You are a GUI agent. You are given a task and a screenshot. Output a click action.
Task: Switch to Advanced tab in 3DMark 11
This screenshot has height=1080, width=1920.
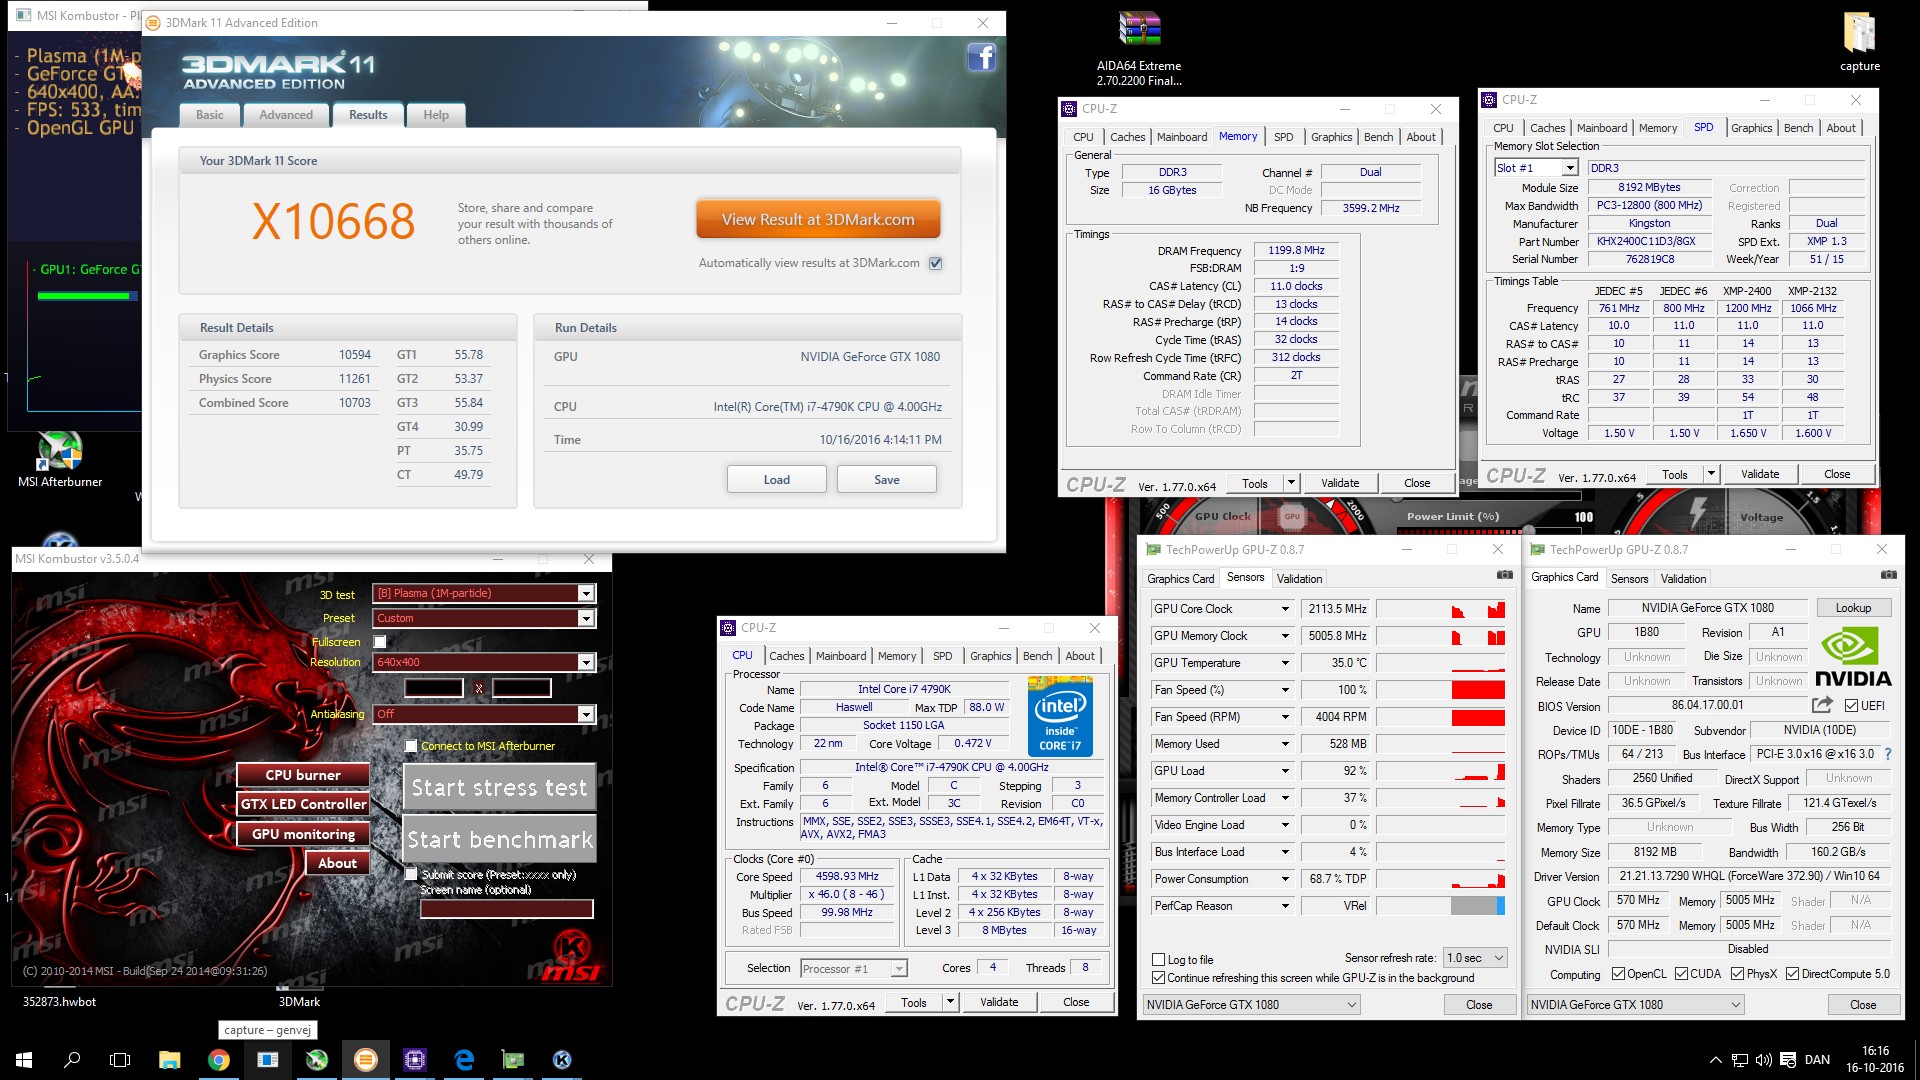286,115
